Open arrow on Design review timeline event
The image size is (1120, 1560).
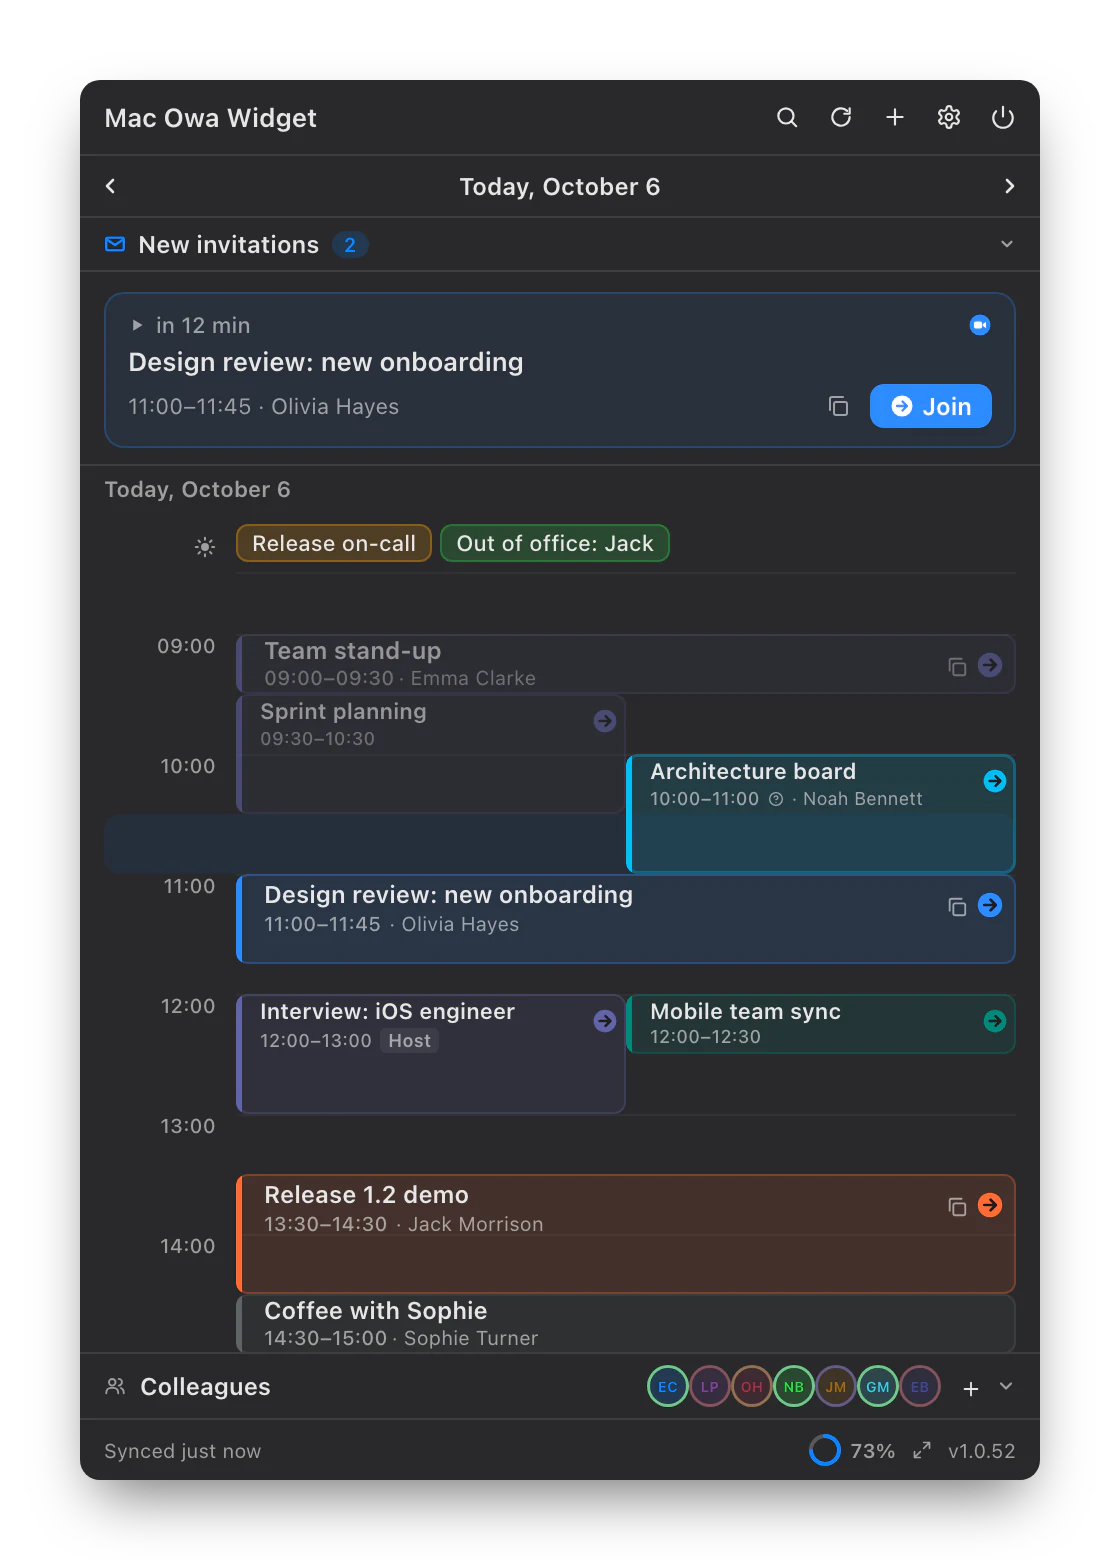pyautogui.click(x=990, y=905)
